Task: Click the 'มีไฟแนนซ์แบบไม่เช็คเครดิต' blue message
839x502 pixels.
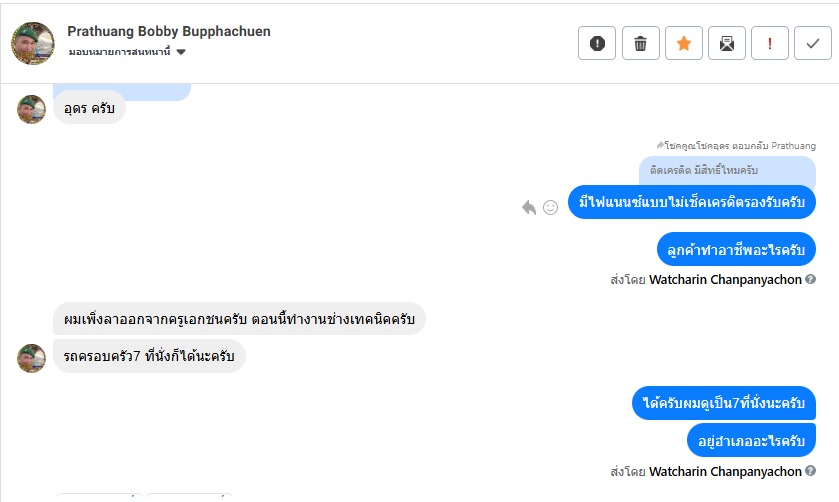Action: [x=692, y=202]
